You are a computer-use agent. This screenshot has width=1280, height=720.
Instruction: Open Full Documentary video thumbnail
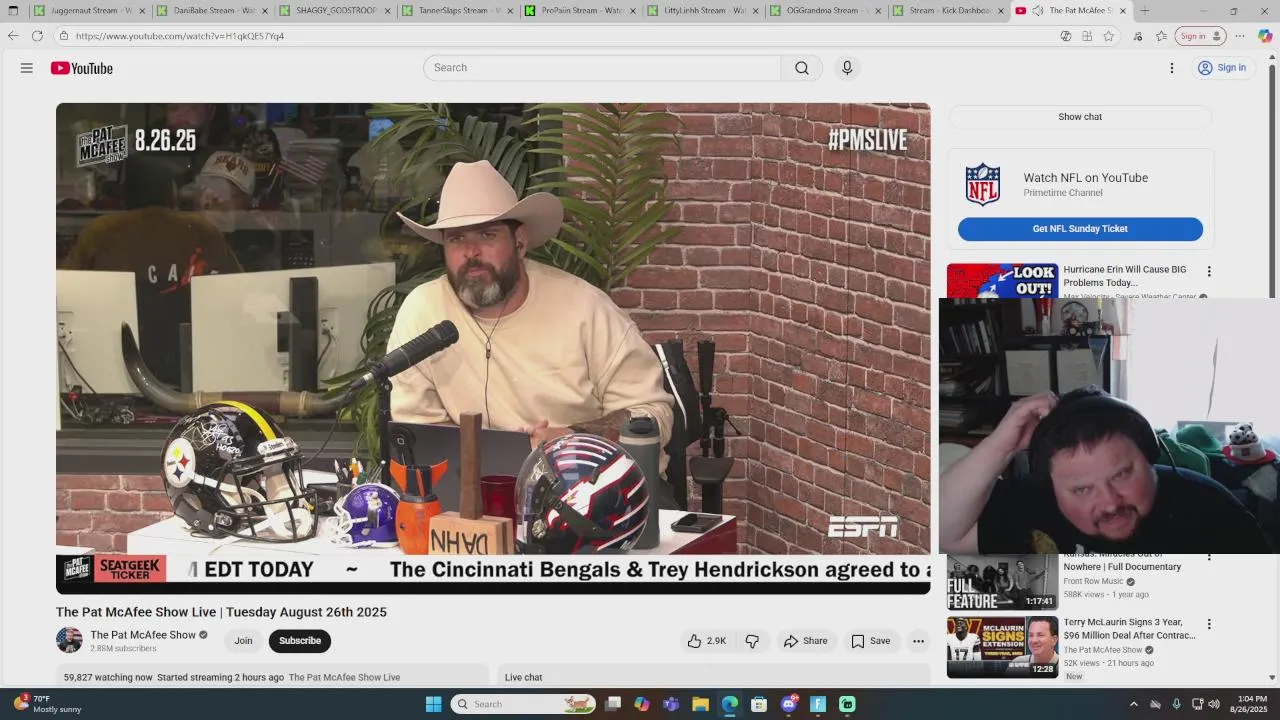[x=1002, y=582]
